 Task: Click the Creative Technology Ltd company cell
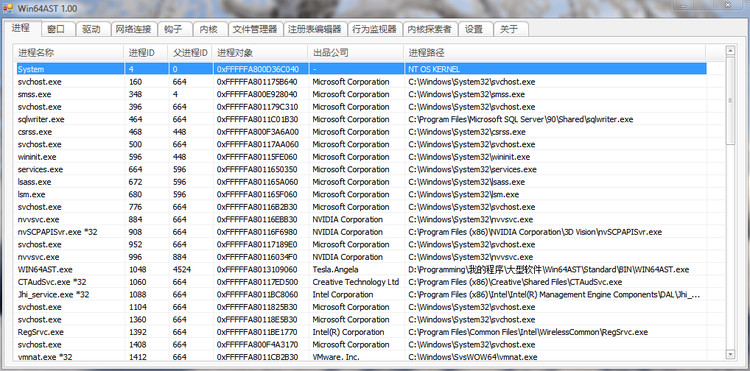(x=356, y=282)
